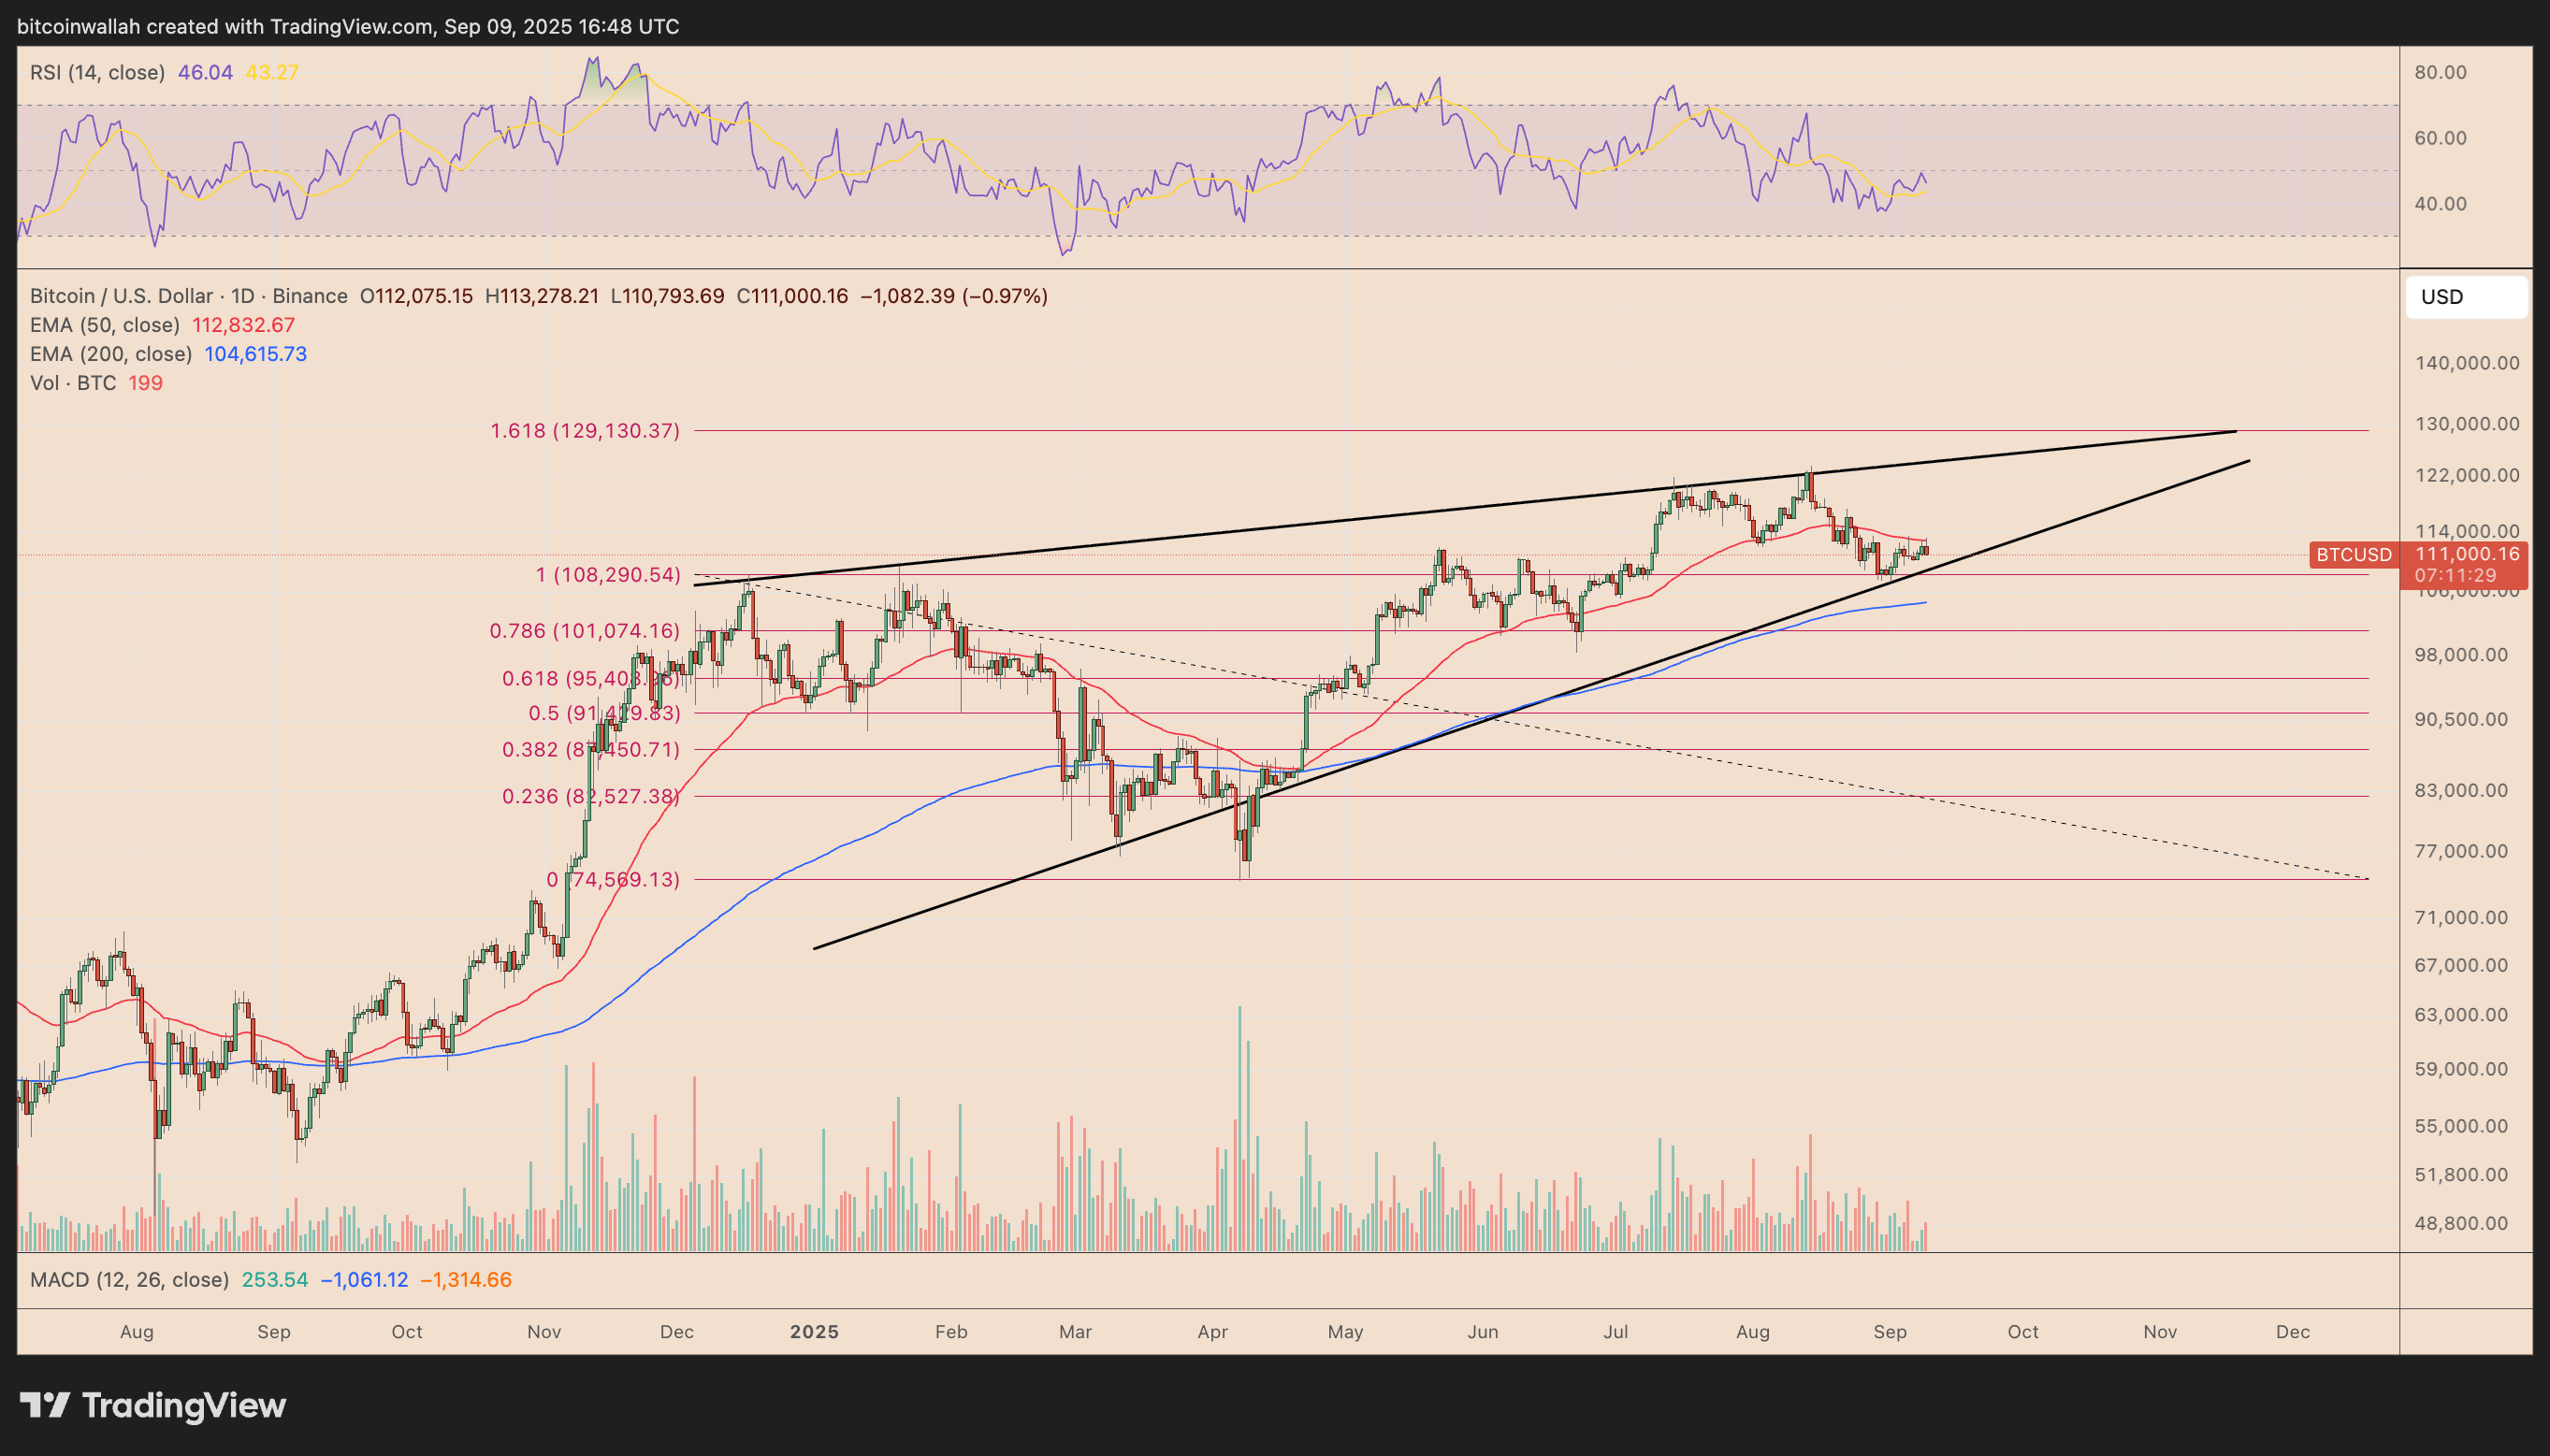
Task: Select the 2025 year marker on time axis
Action: click(814, 1332)
